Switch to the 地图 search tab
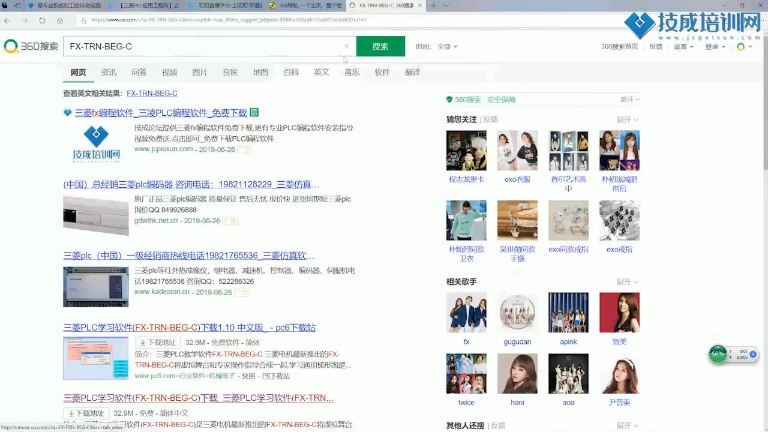The height and width of the screenshot is (432, 768). pos(261,72)
